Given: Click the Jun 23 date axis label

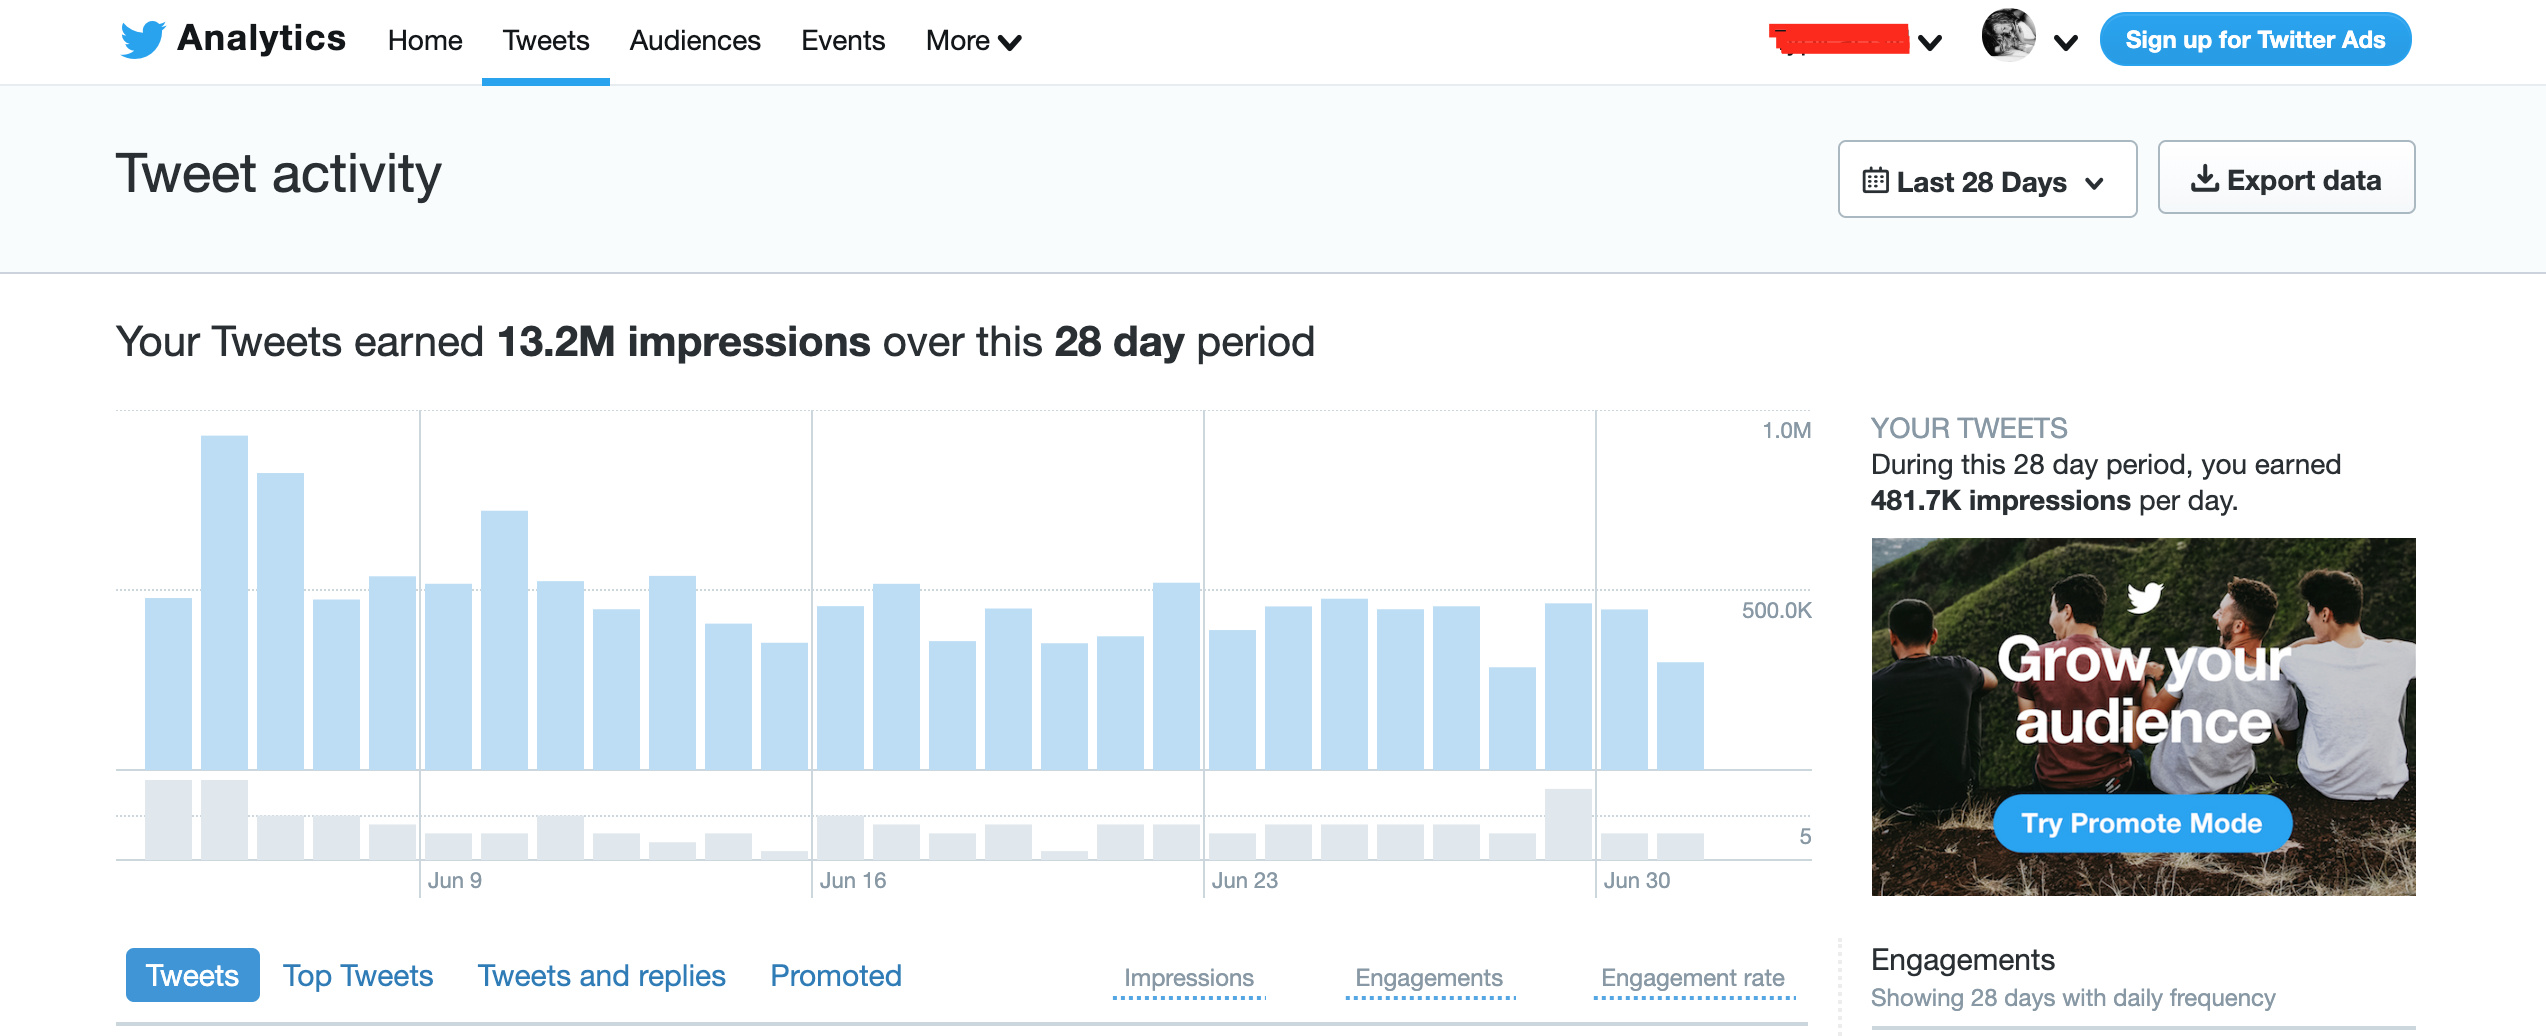Looking at the screenshot, I should tap(1245, 880).
